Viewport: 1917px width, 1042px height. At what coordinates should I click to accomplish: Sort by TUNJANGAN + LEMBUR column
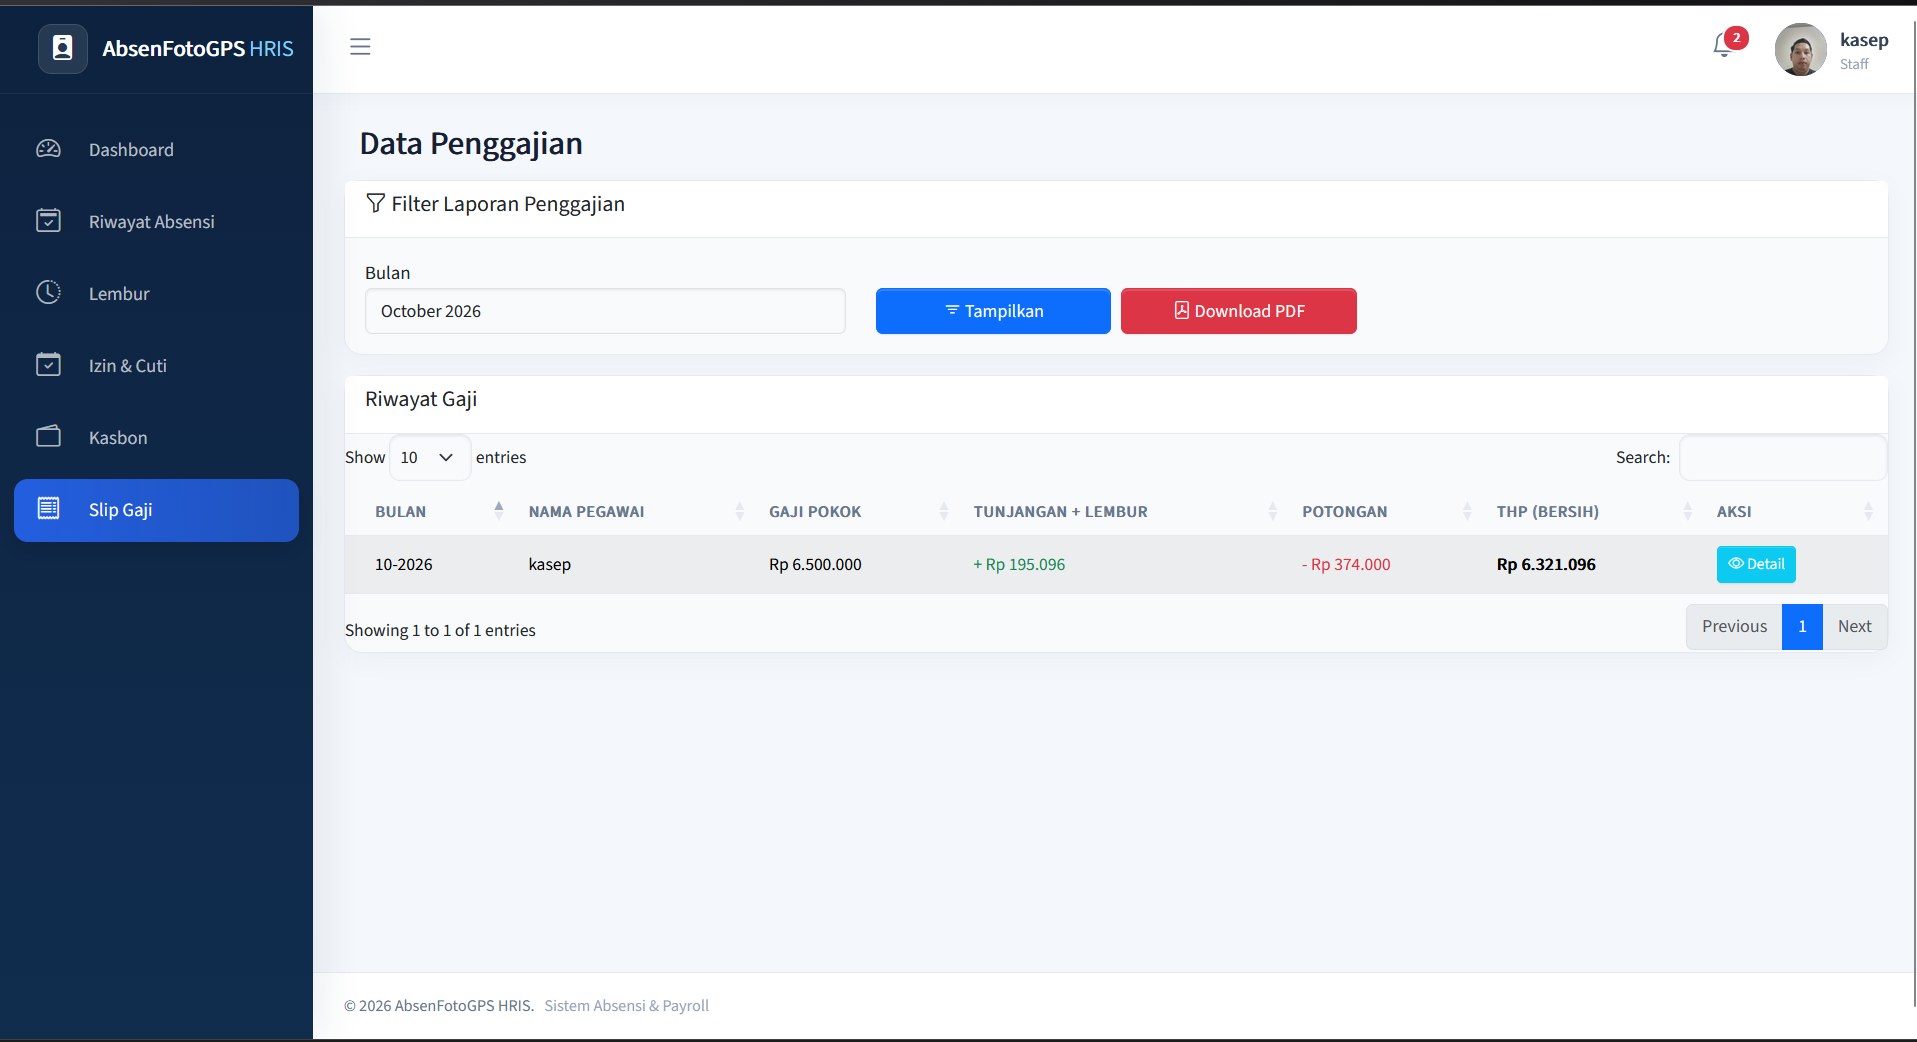pyautogui.click(x=1124, y=511)
